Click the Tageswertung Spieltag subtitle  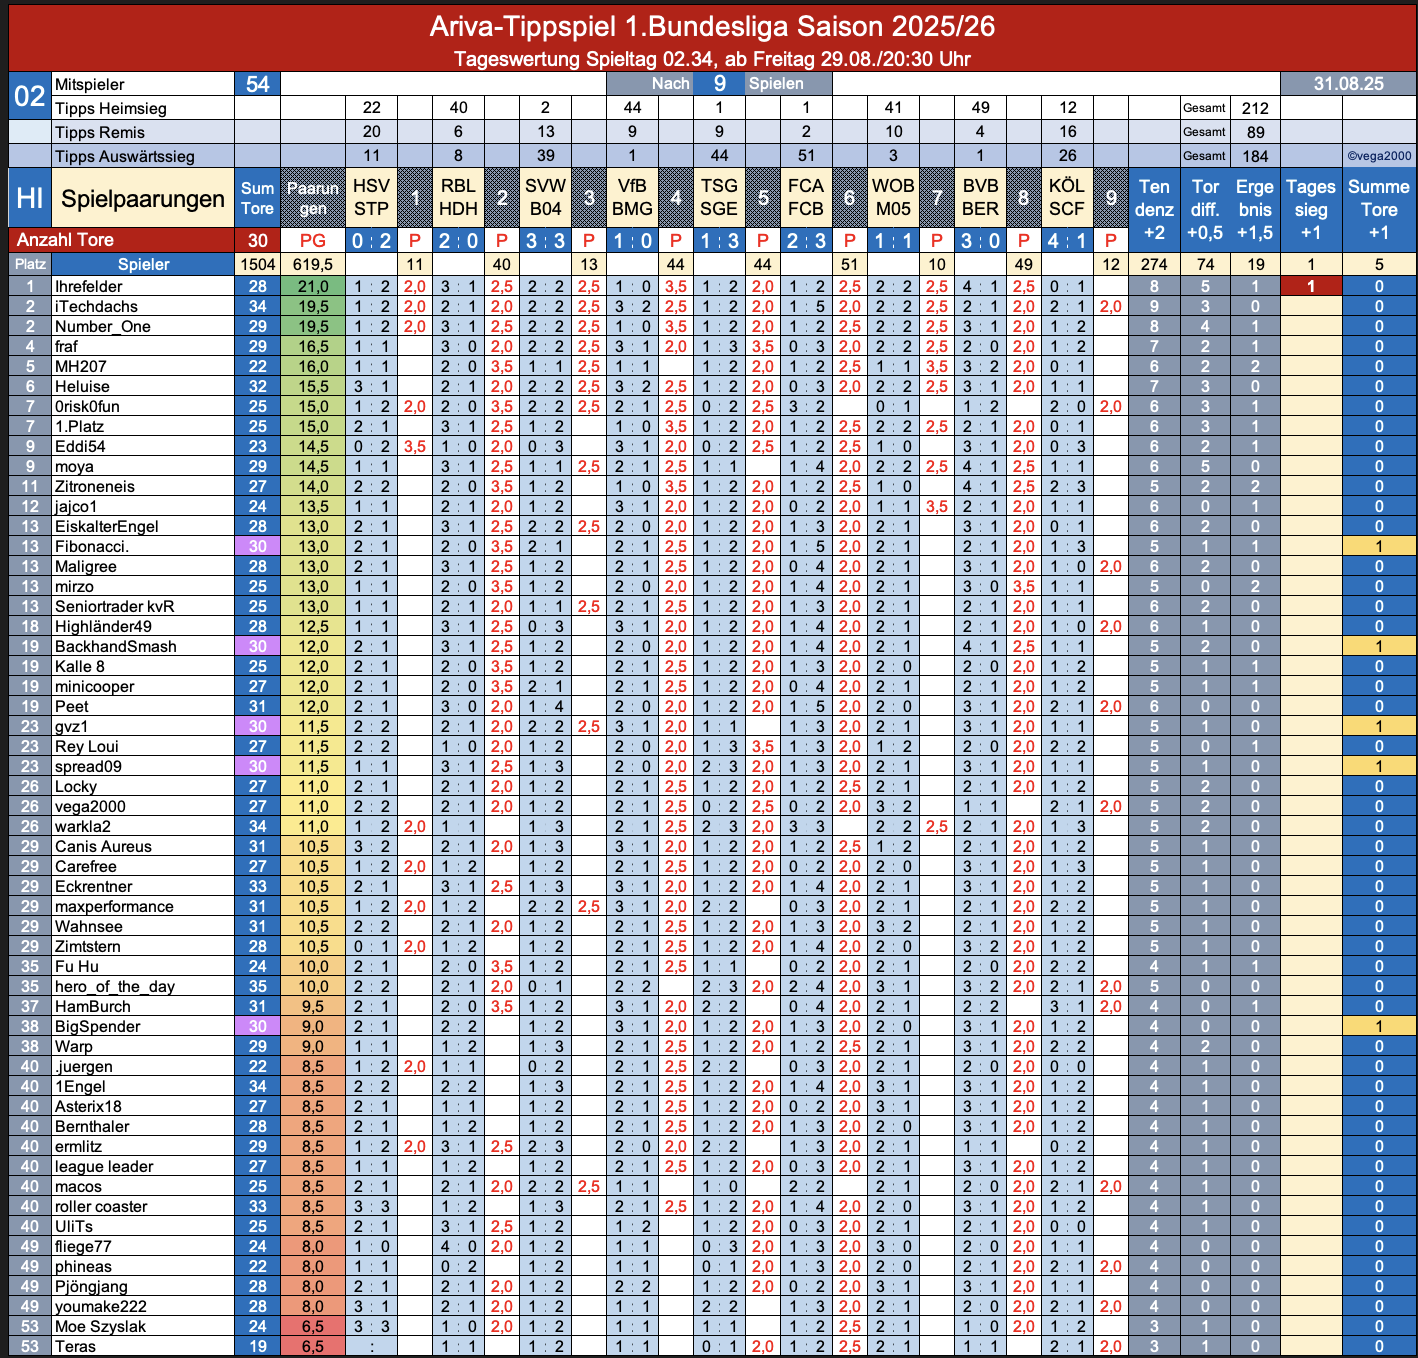point(712,59)
